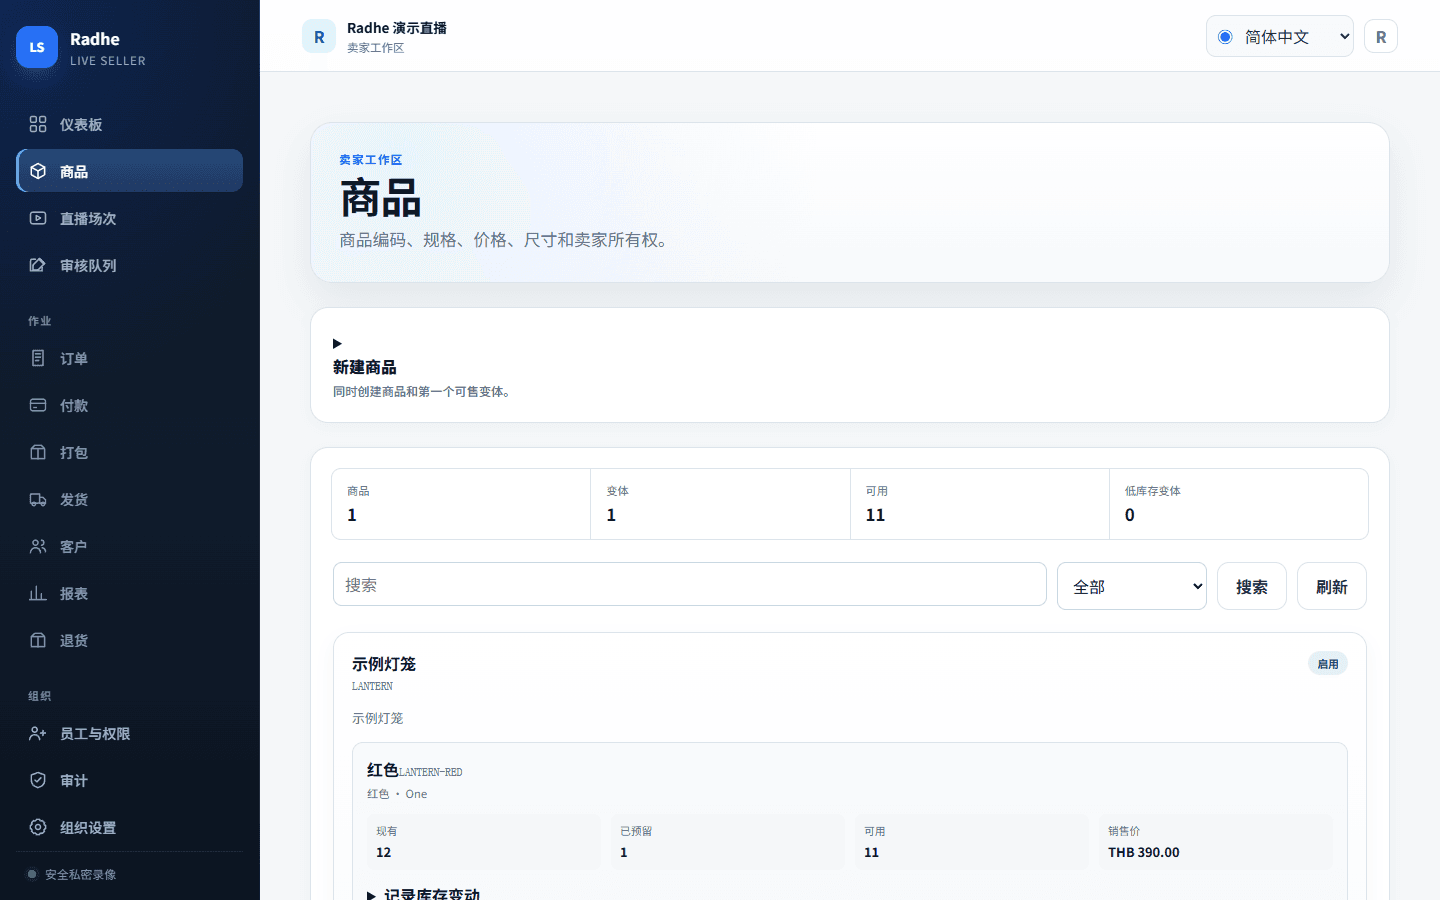Open the 全部 status filter dropdown
This screenshot has height=900, width=1440.
(x=1132, y=587)
